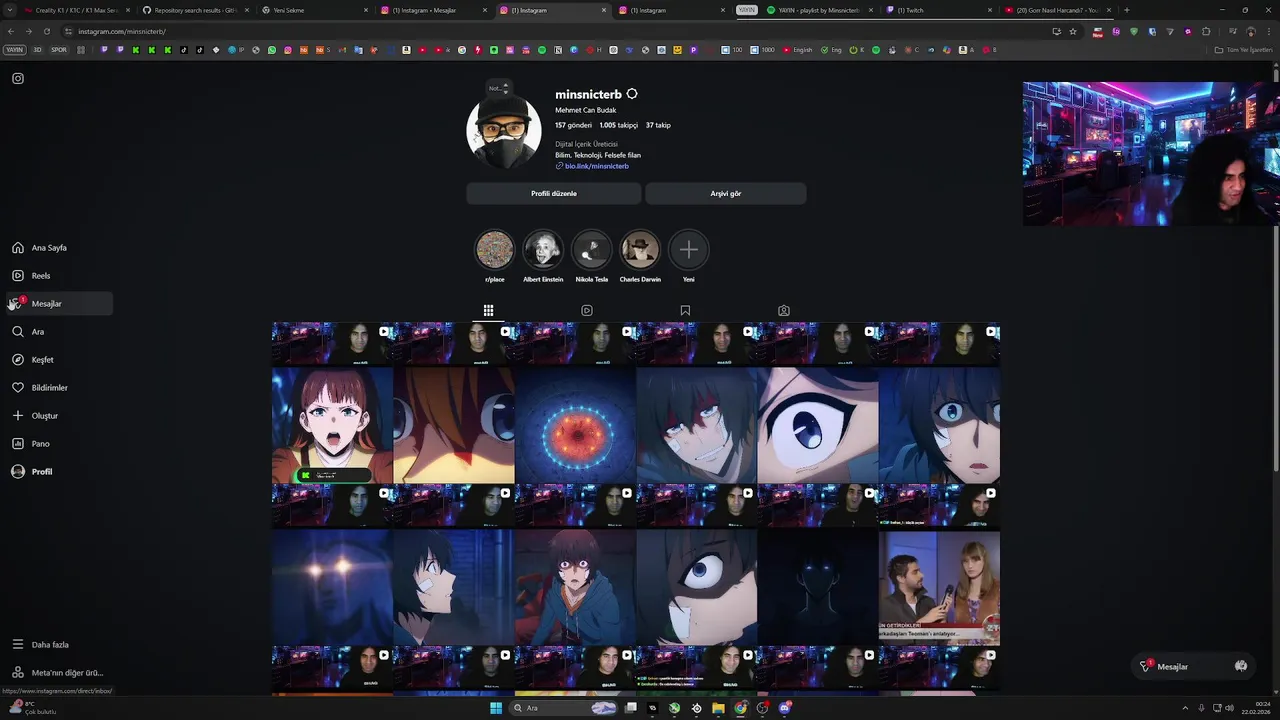Open the Nikola Tesla highlight
The image size is (1280, 720).
[x=591, y=250]
